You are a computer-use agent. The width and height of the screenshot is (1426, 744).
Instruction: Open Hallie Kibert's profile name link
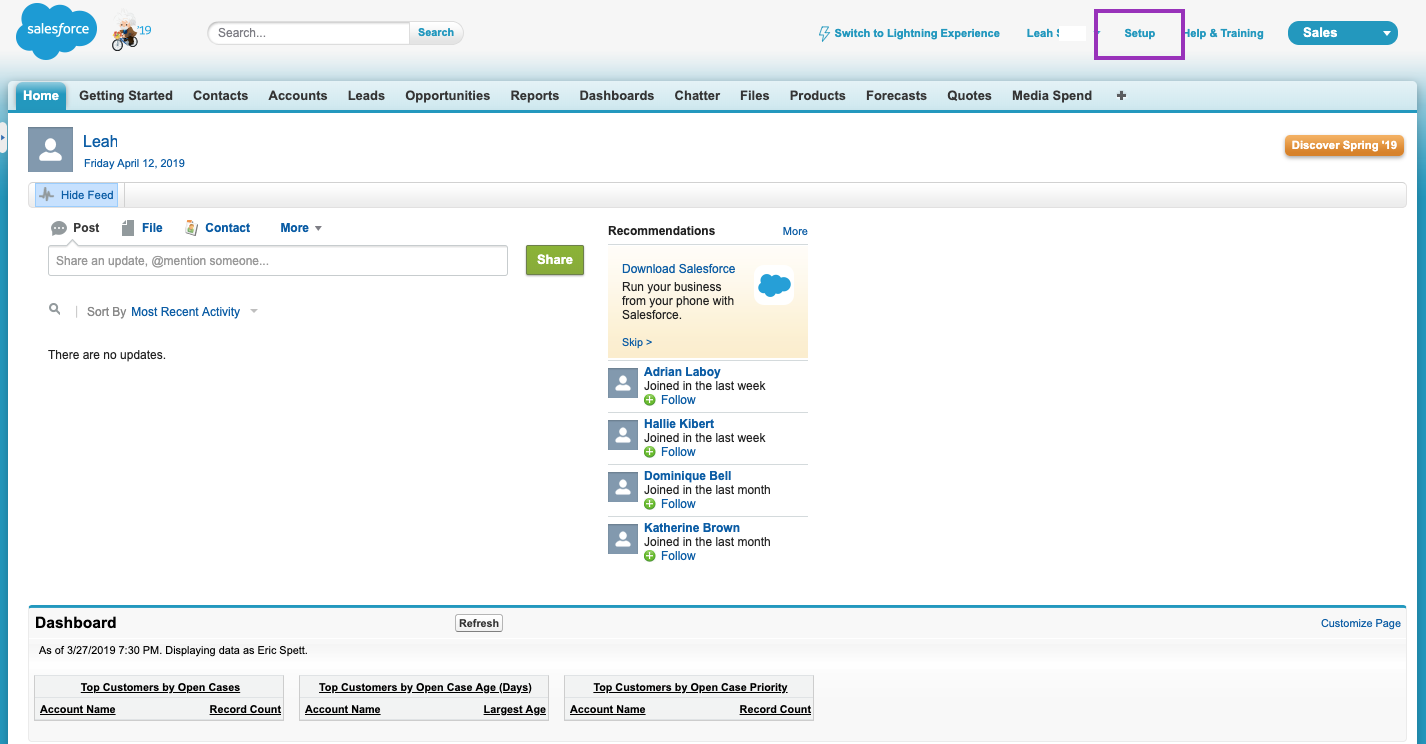pos(679,424)
